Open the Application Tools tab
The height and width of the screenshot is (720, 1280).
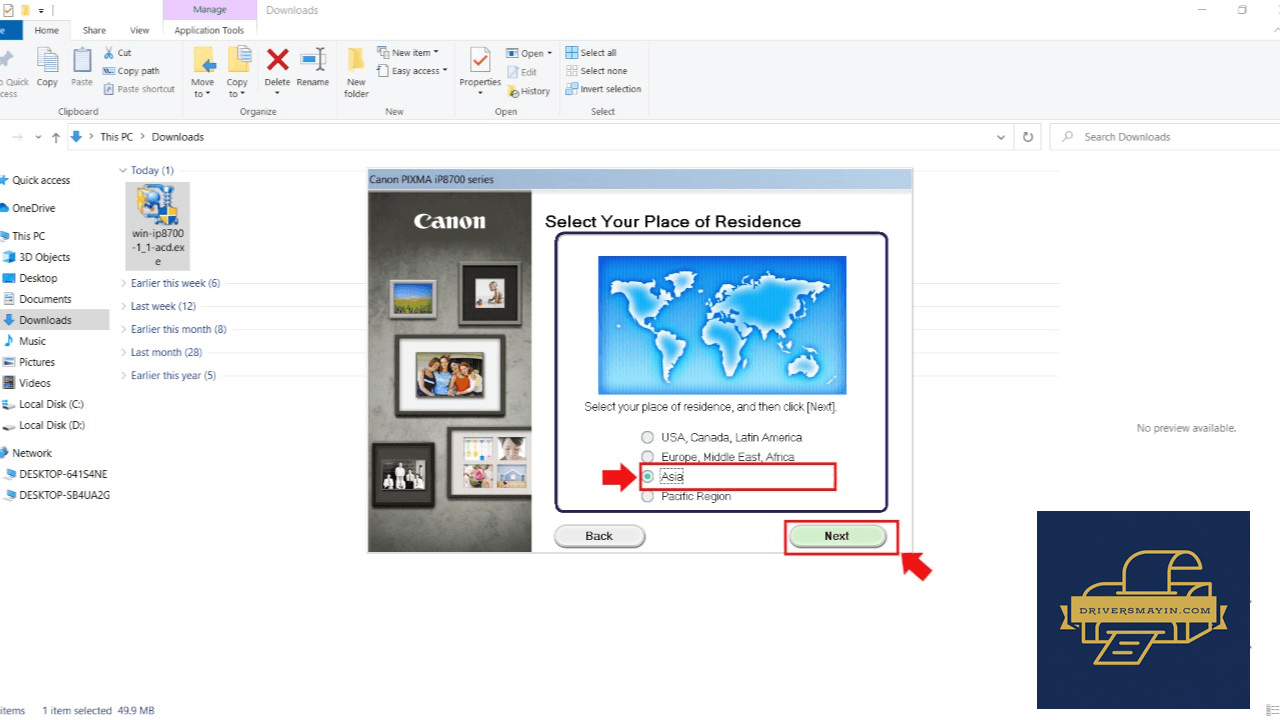click(209, 30)
